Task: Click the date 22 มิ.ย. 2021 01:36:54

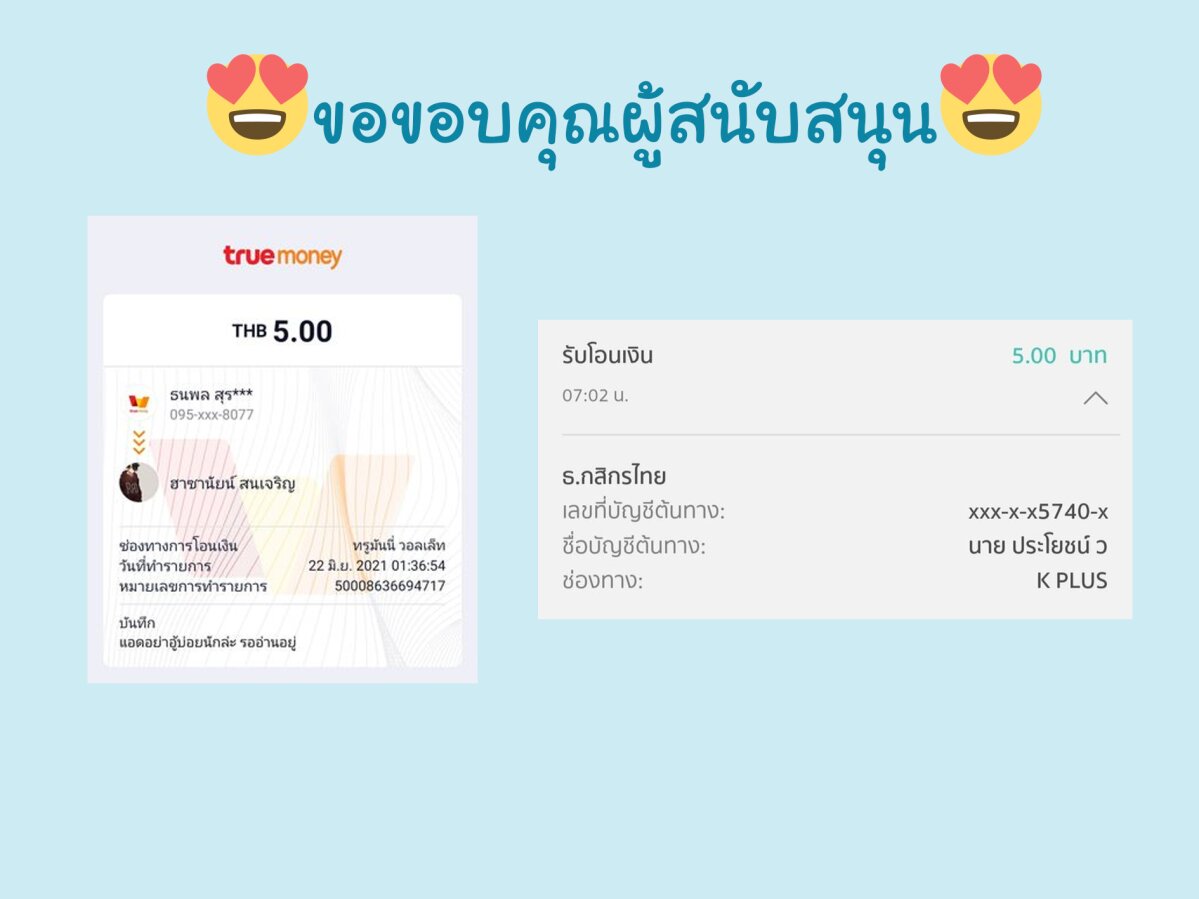Action: pyautogui.click(x=377, y=566)
